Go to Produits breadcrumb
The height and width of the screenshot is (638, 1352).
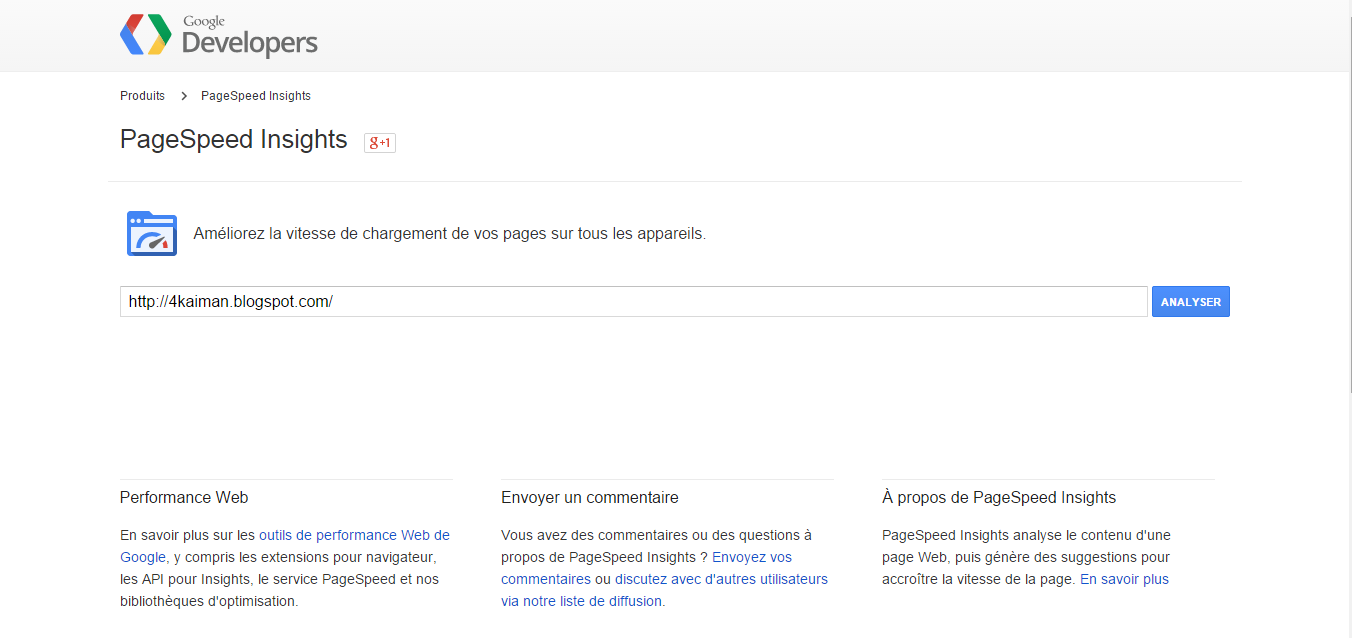142,96
